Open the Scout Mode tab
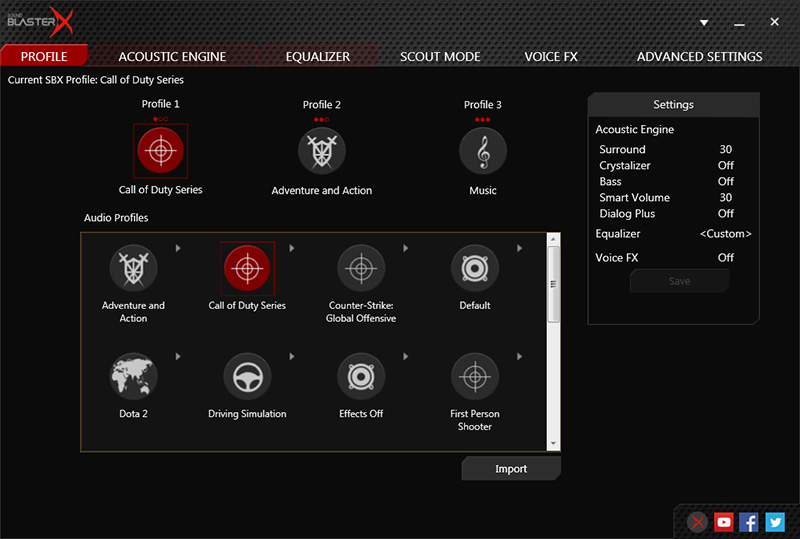The image size is (800, 539). click(x=440, y=57)
